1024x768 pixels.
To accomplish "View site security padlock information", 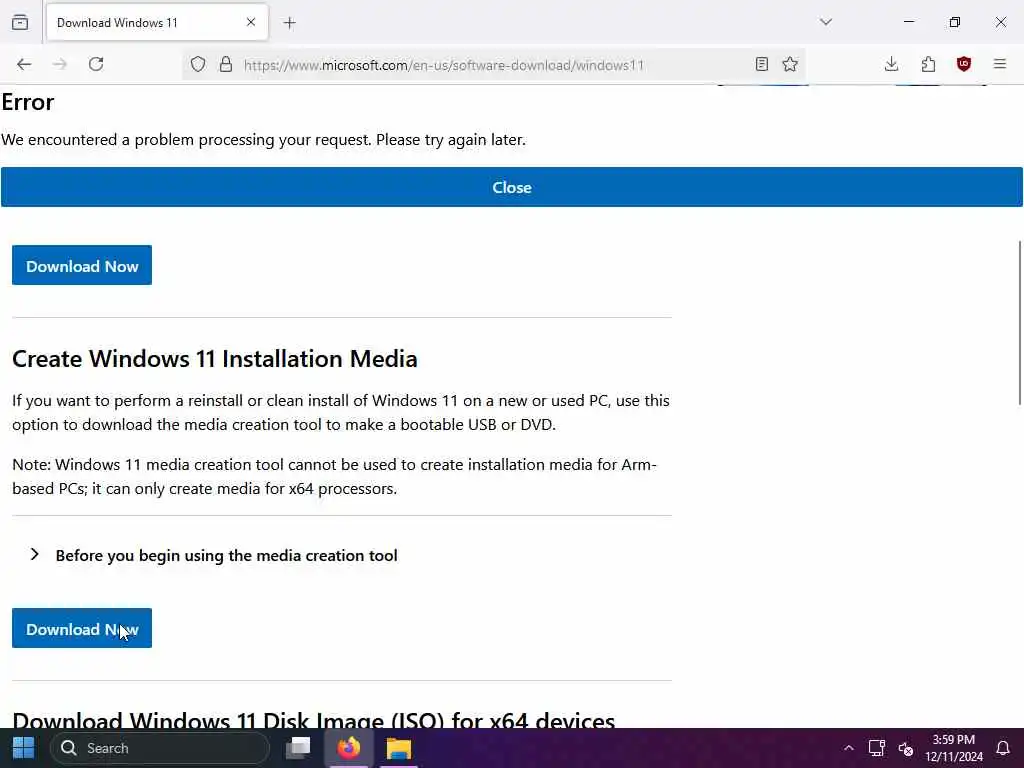I will (x=226, y=64).
